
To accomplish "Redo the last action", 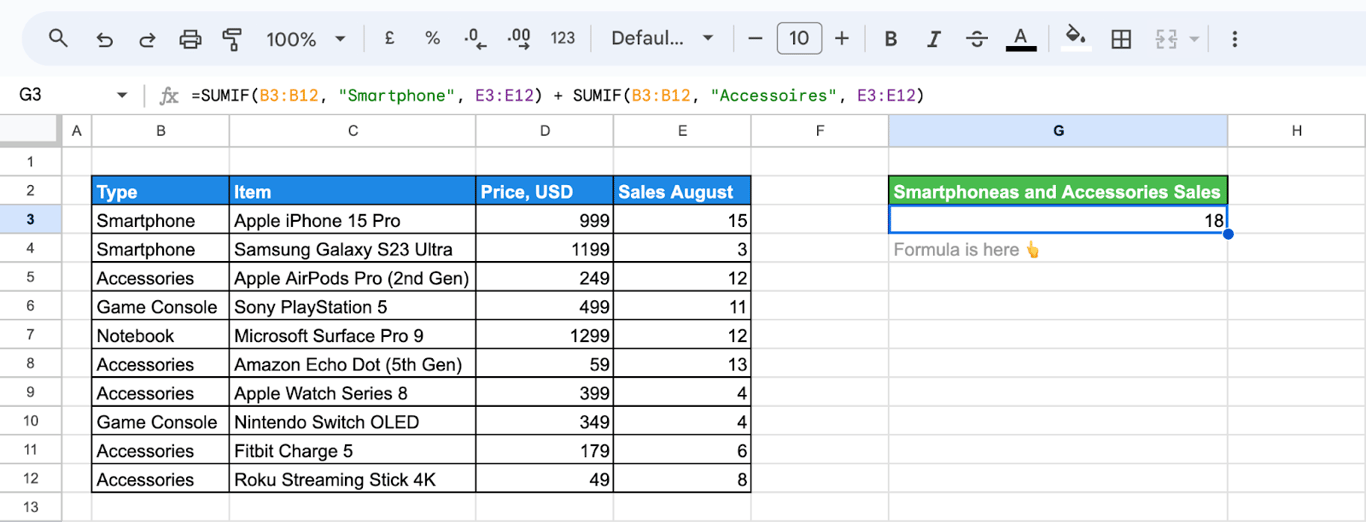I will click(x=147, y=39).
